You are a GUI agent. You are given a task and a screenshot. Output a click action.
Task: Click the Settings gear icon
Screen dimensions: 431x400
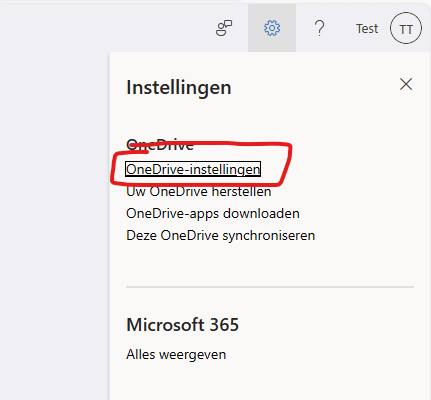pos(272,28)
